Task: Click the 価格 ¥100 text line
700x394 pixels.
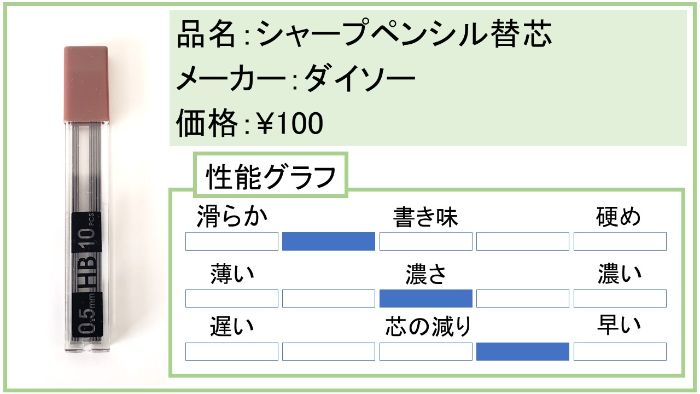Action: click(x=250, y=123)
